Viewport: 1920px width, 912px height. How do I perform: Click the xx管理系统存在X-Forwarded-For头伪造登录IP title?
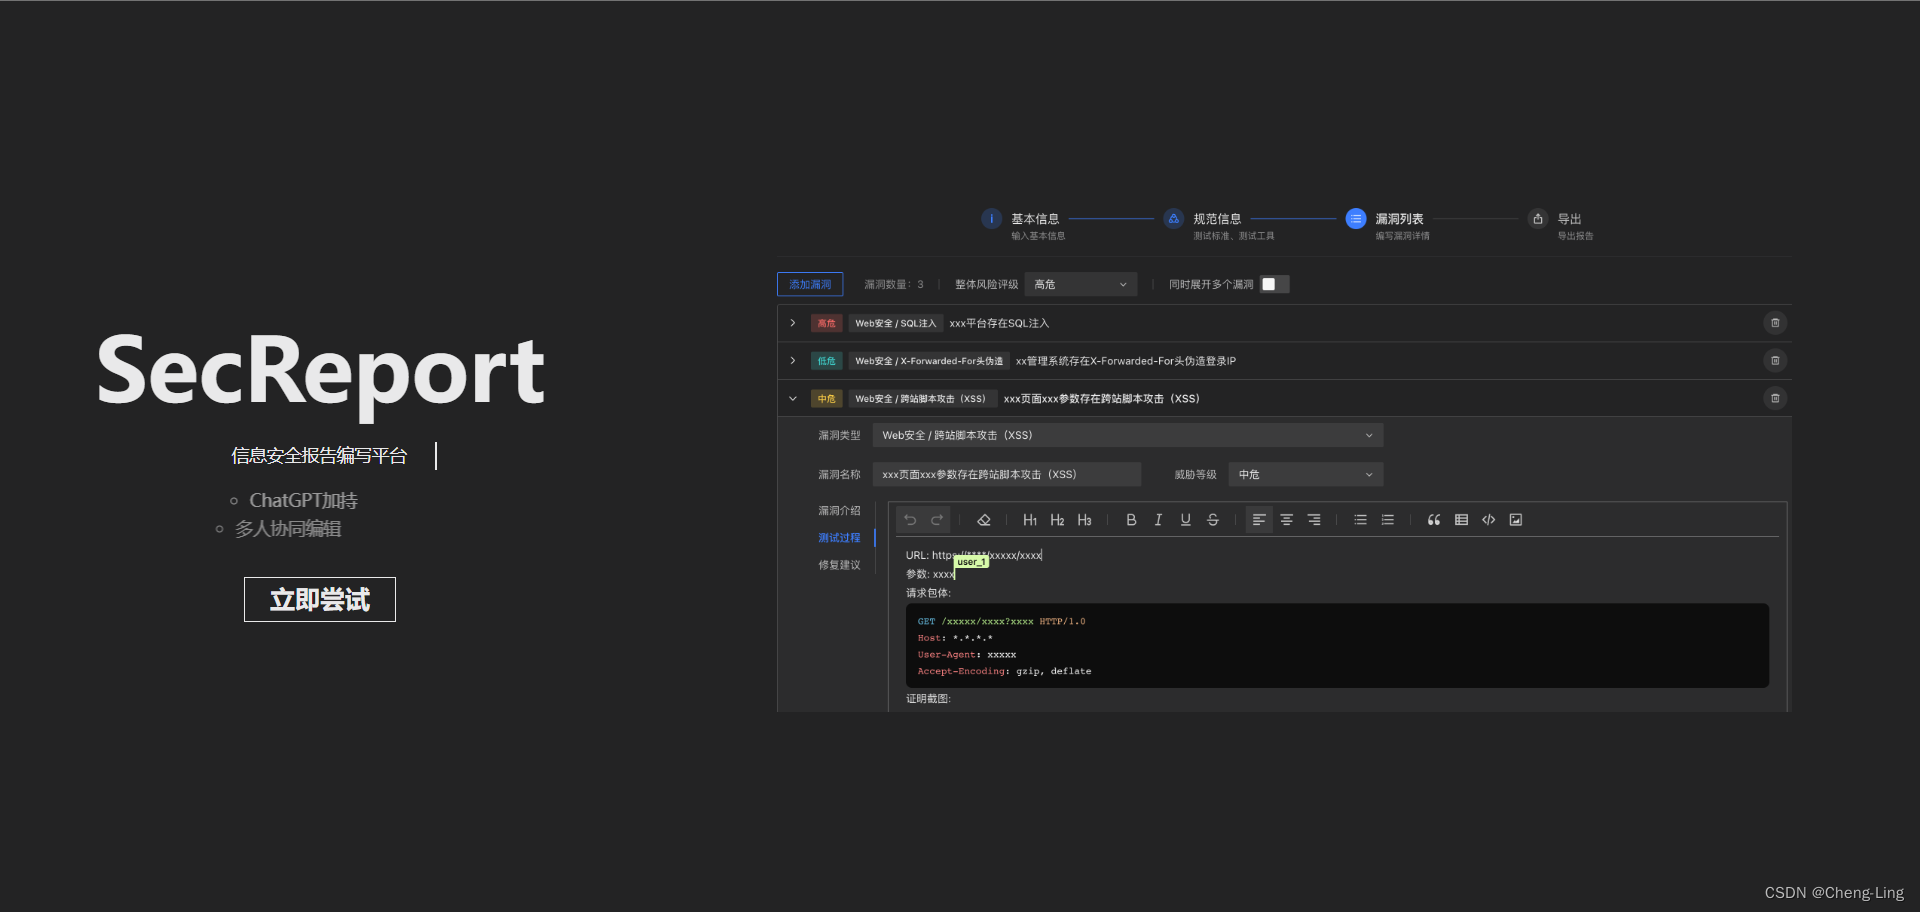1126,361
